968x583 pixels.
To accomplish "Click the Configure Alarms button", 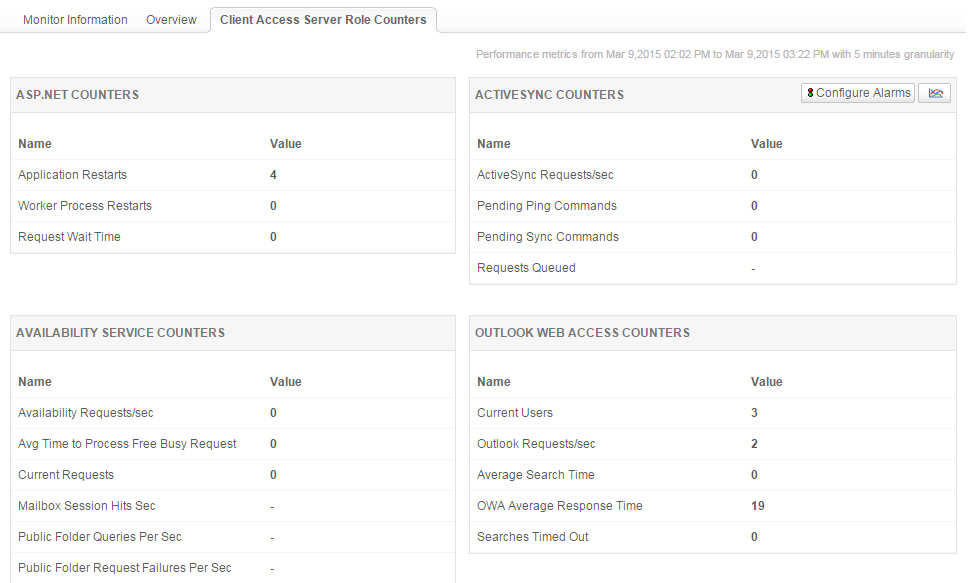I will (858, 93).
